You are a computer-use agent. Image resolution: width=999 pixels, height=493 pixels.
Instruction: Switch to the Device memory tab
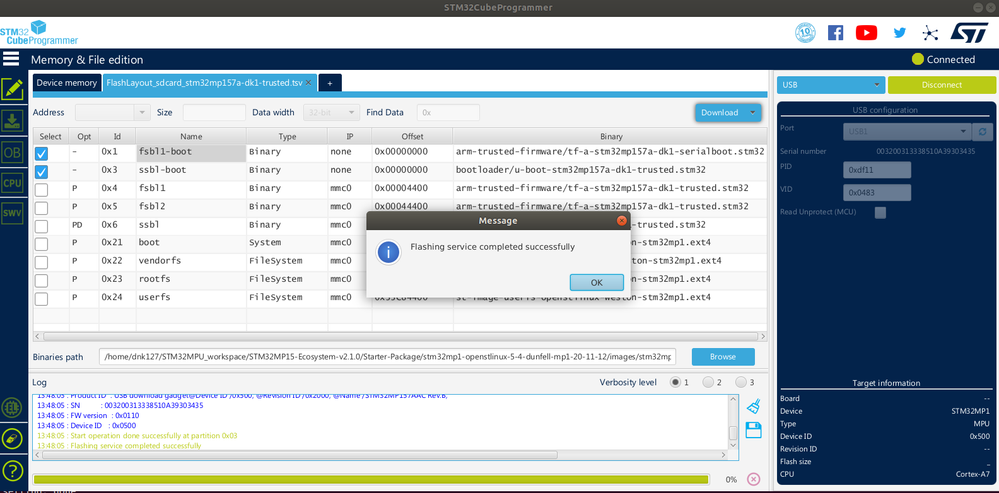pos(66,83)
